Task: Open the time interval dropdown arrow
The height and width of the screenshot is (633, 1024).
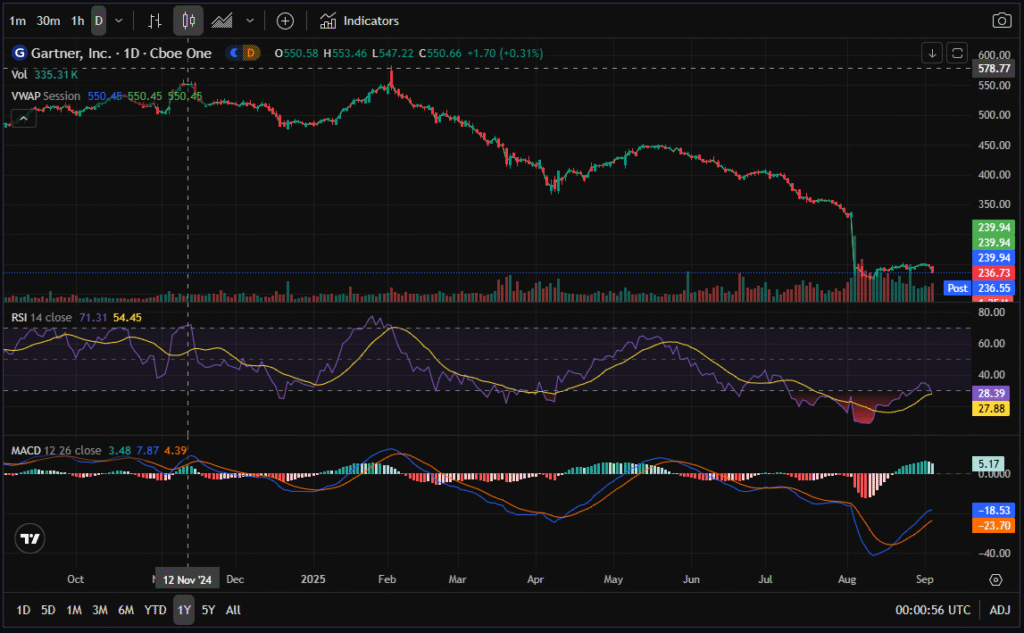Action: click(x=120, y=20)
